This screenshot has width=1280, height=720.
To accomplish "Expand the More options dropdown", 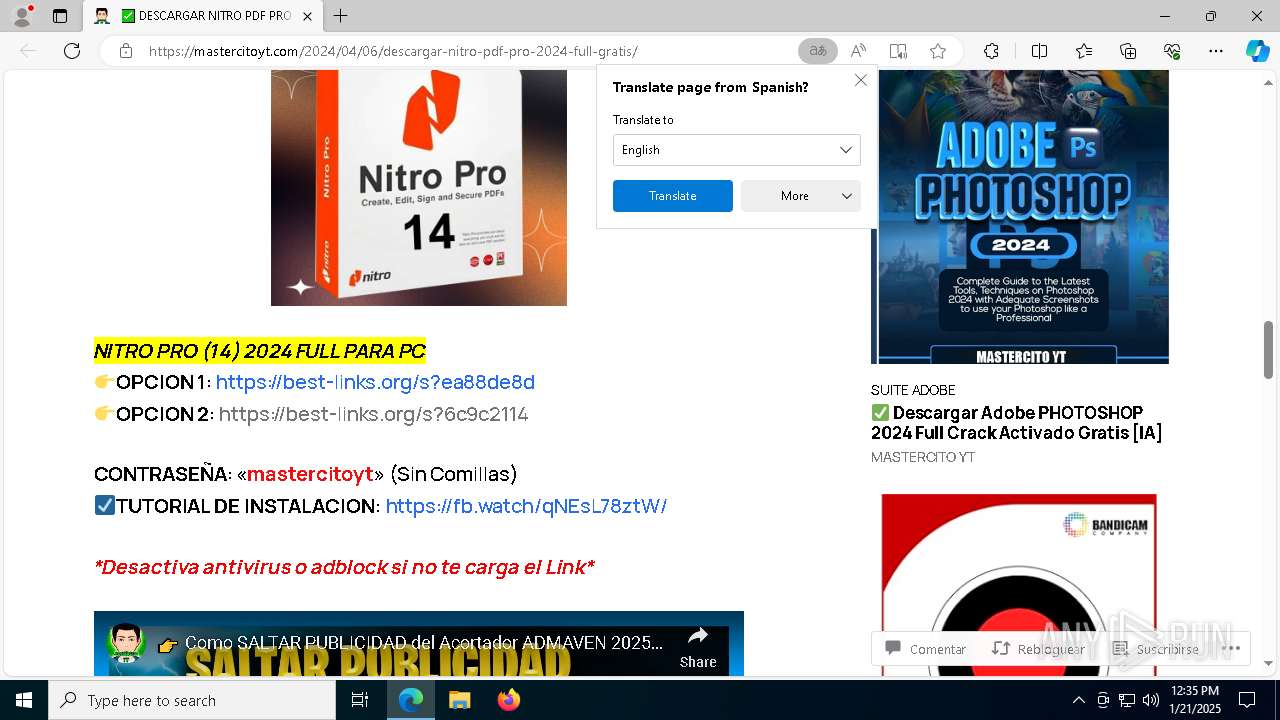I will tap(800, 196).
